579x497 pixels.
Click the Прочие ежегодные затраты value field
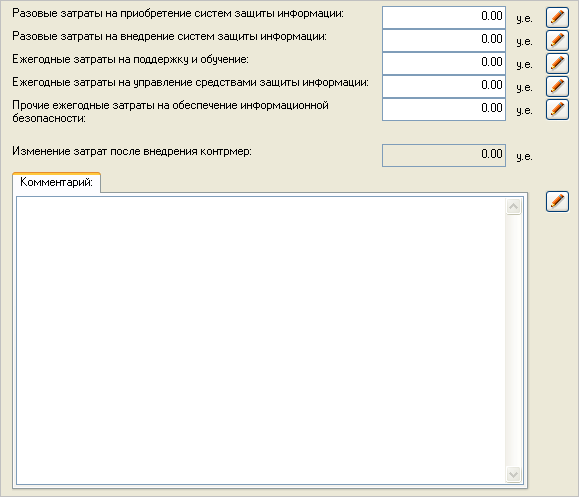point(444,109)
